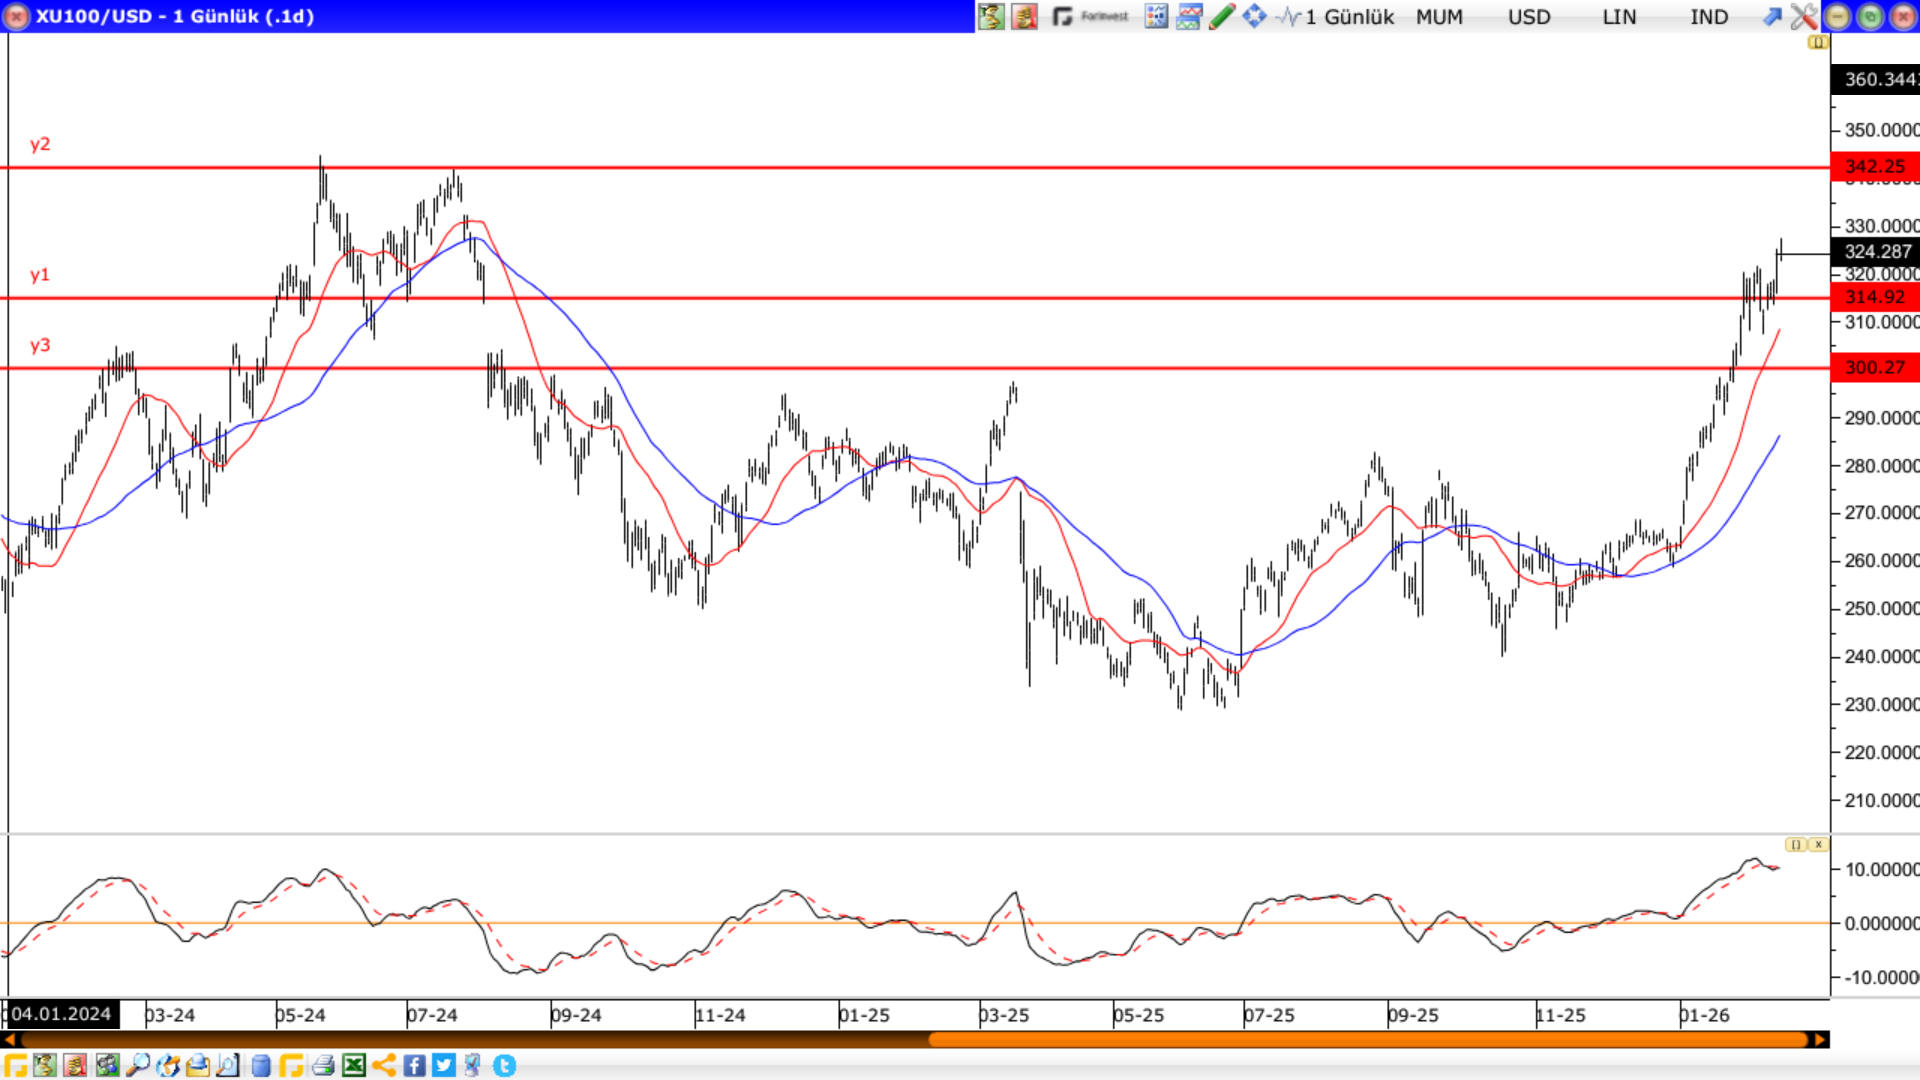Expand the small yellow pane button near price axis
Viewport: 1920px width, 1080px height.
coord(1818,42)
